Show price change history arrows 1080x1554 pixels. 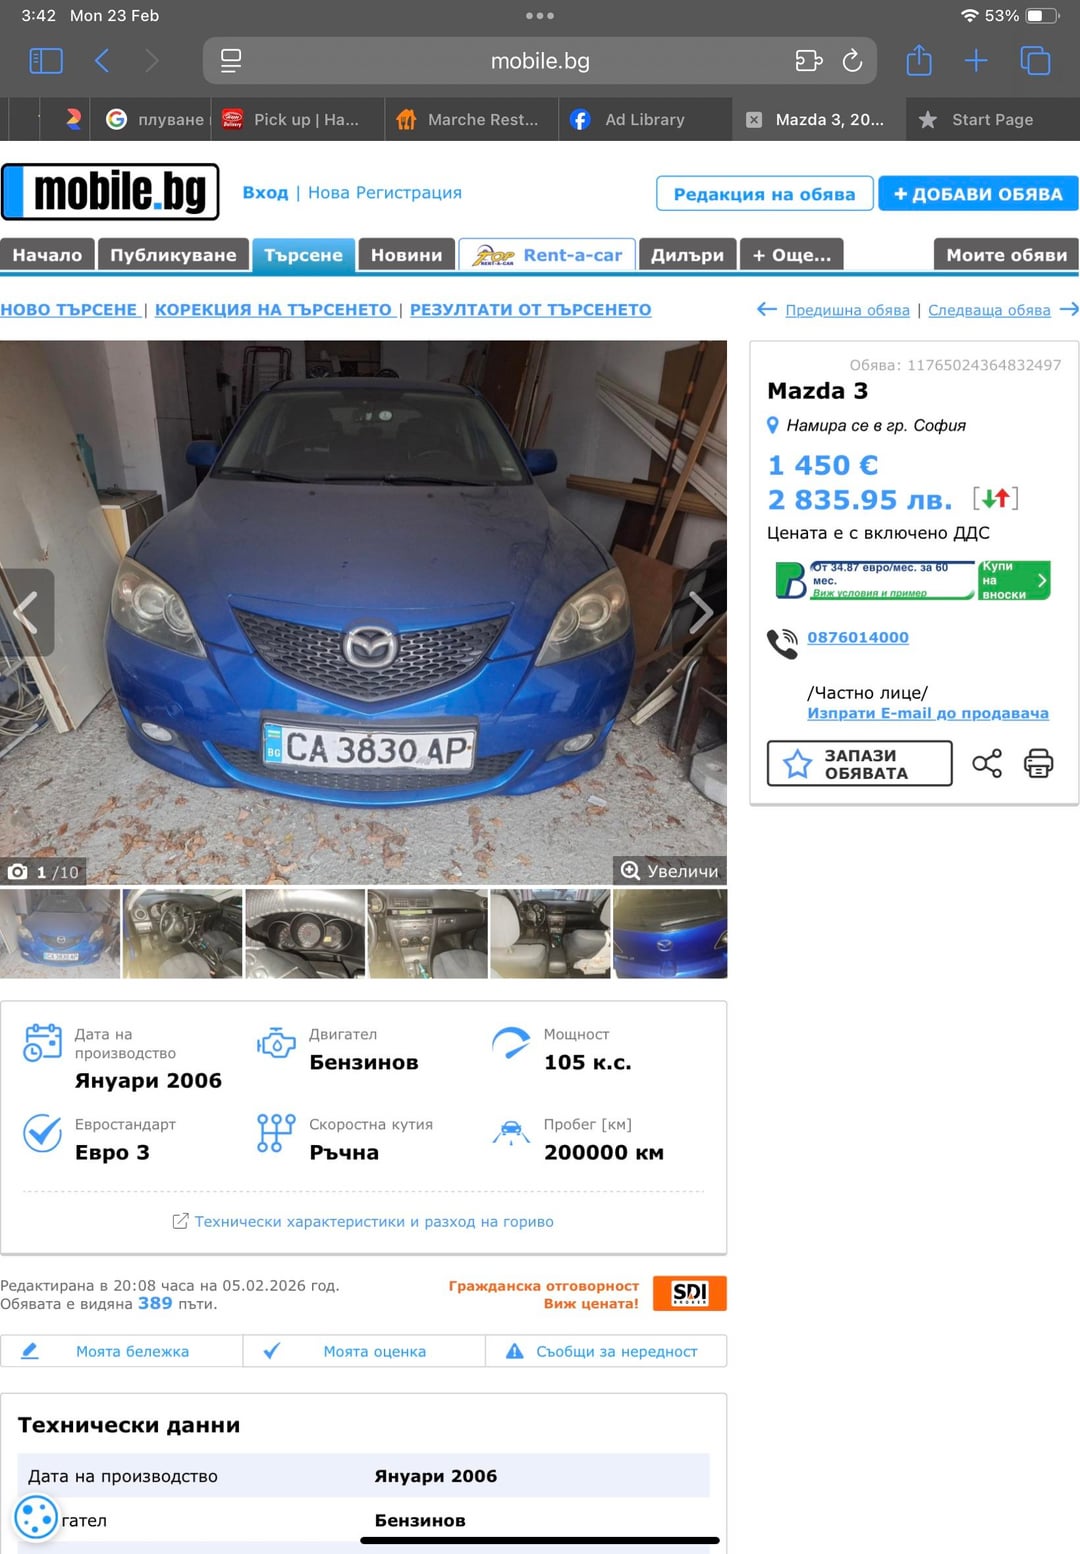(995, 498)
